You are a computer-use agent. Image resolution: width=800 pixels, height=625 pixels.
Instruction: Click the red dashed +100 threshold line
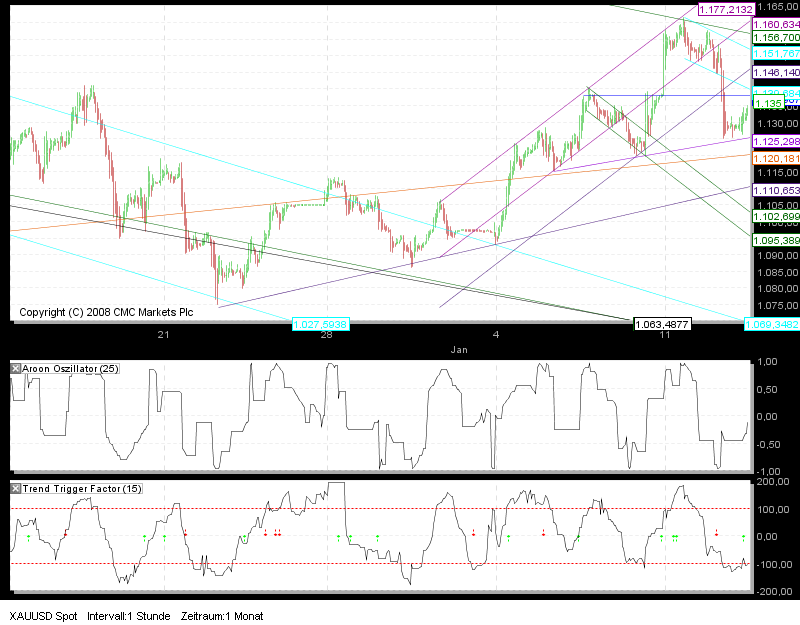click(x=400, y=509)
